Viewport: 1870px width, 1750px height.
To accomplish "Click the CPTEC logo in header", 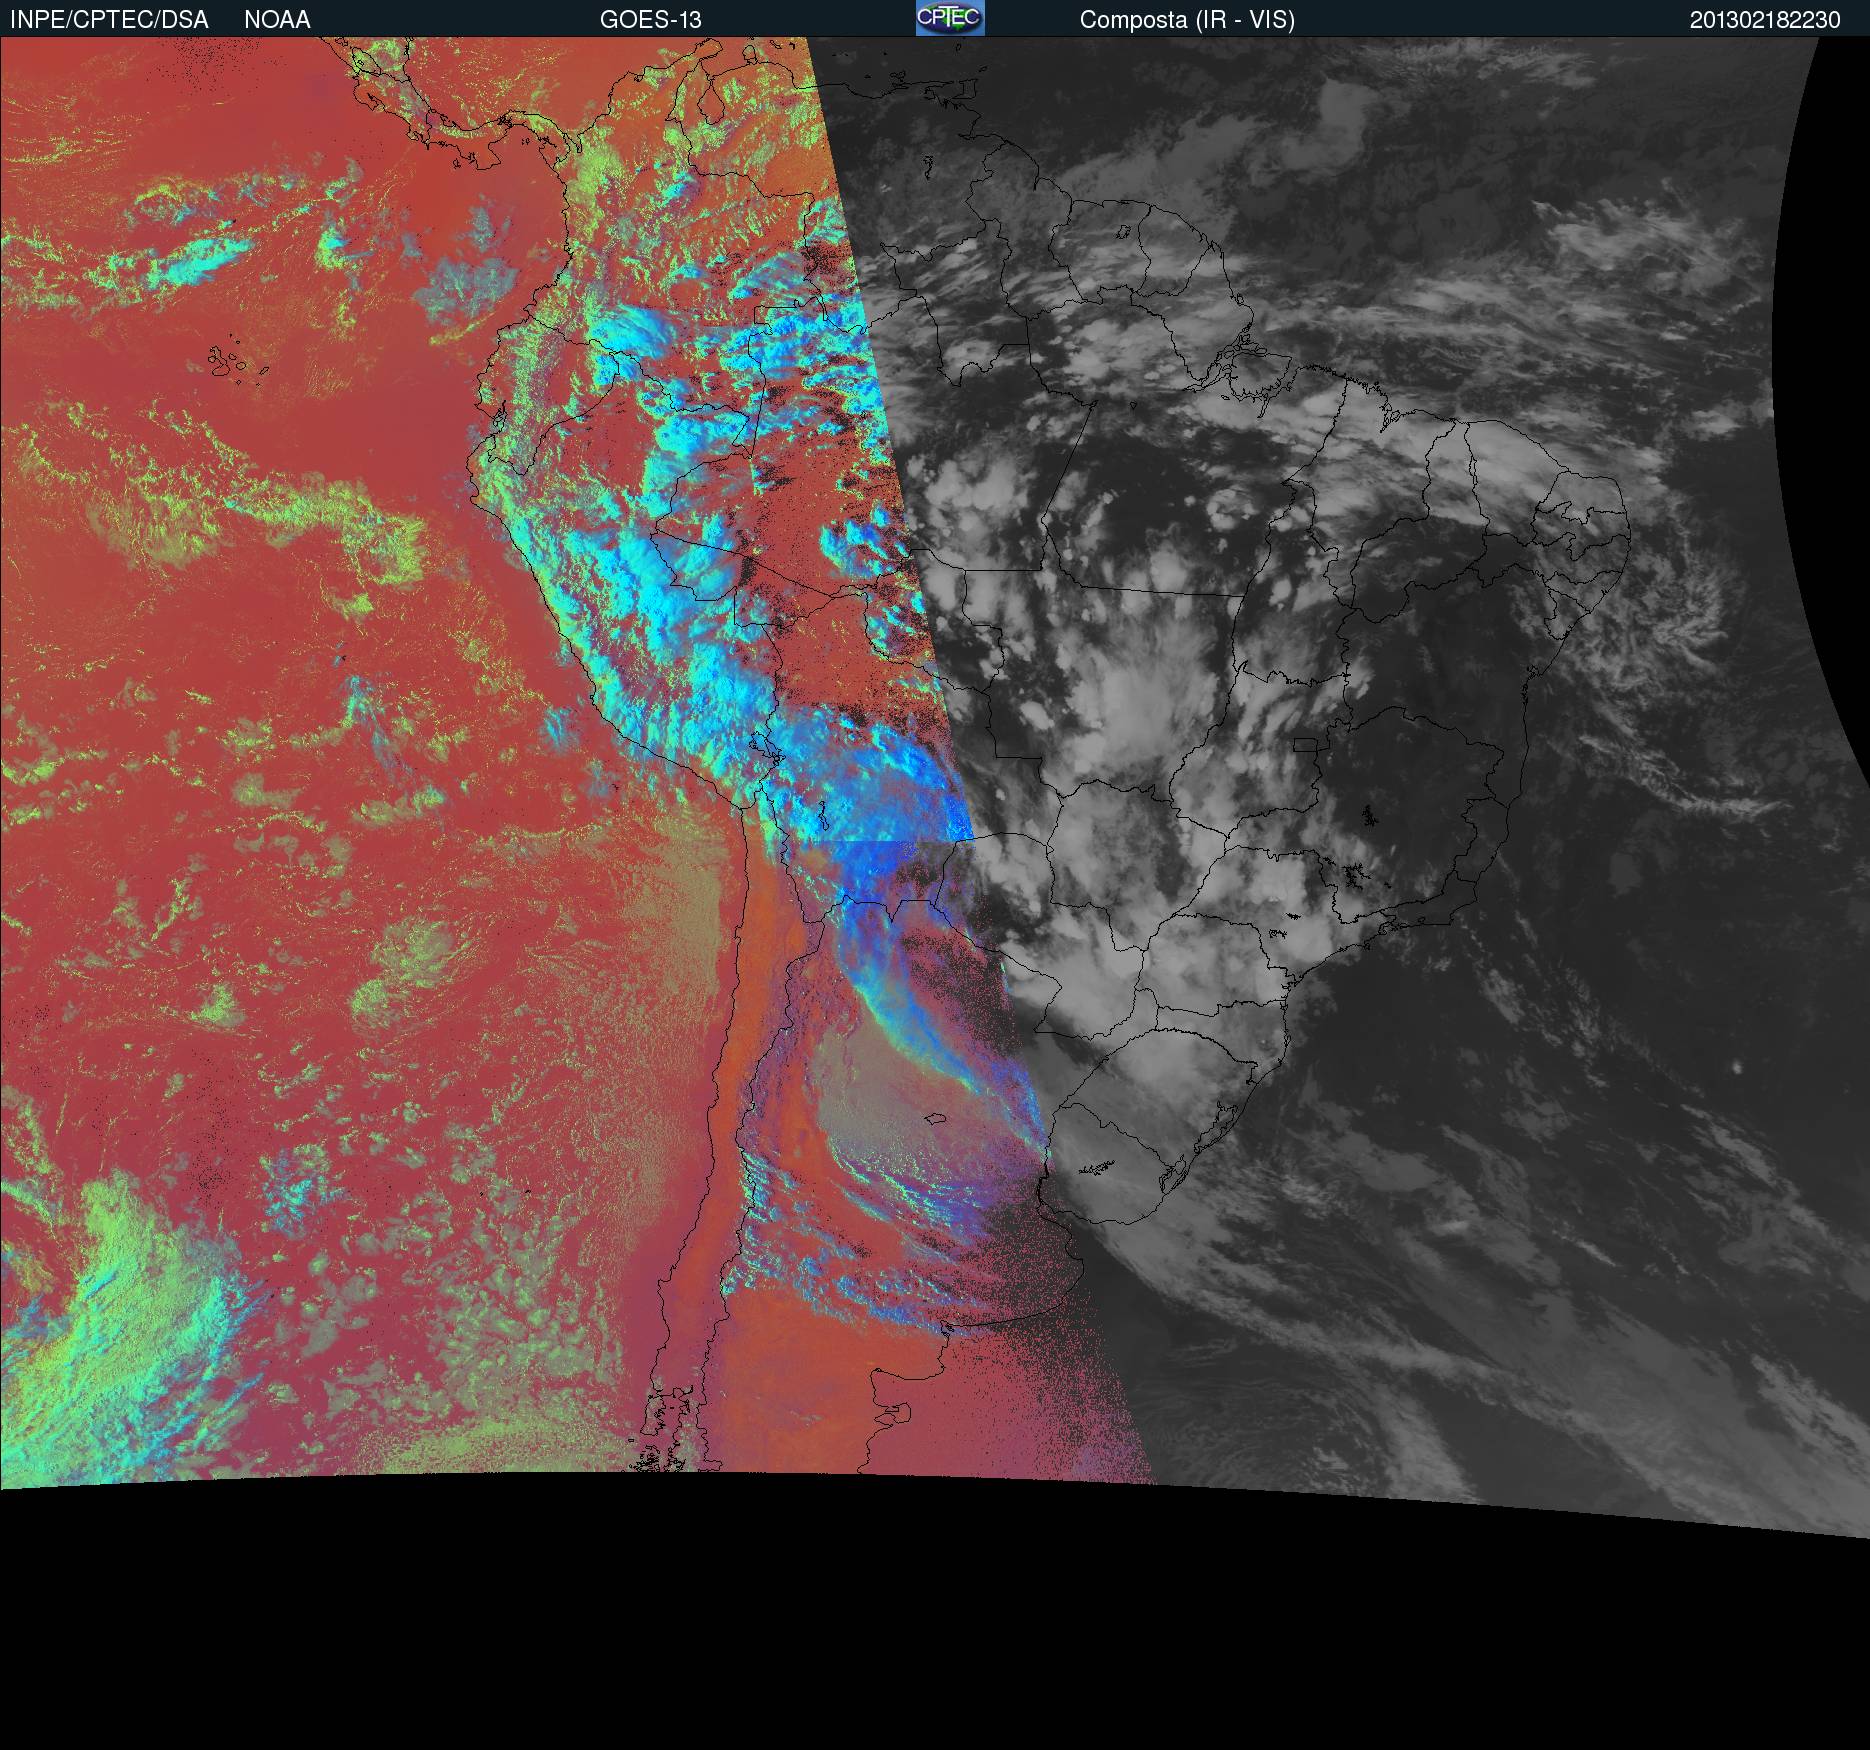I will point(950,18).
